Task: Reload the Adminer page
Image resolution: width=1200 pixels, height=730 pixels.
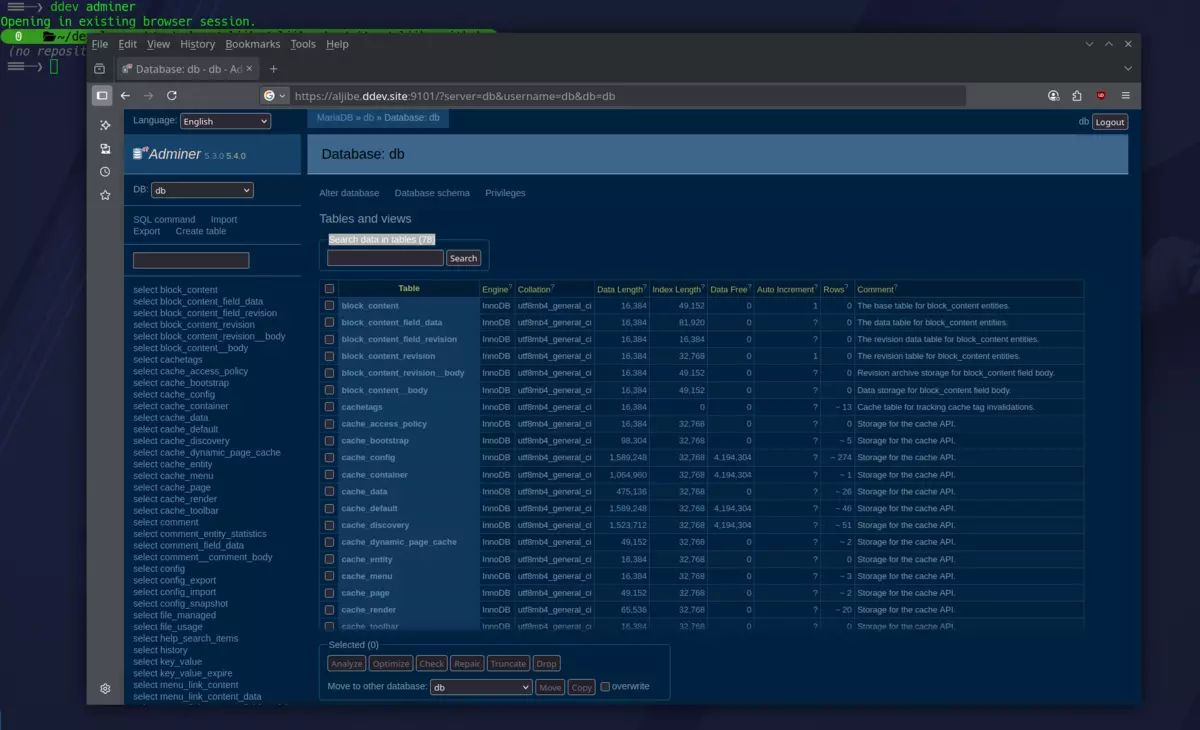Action: point(172,95)
